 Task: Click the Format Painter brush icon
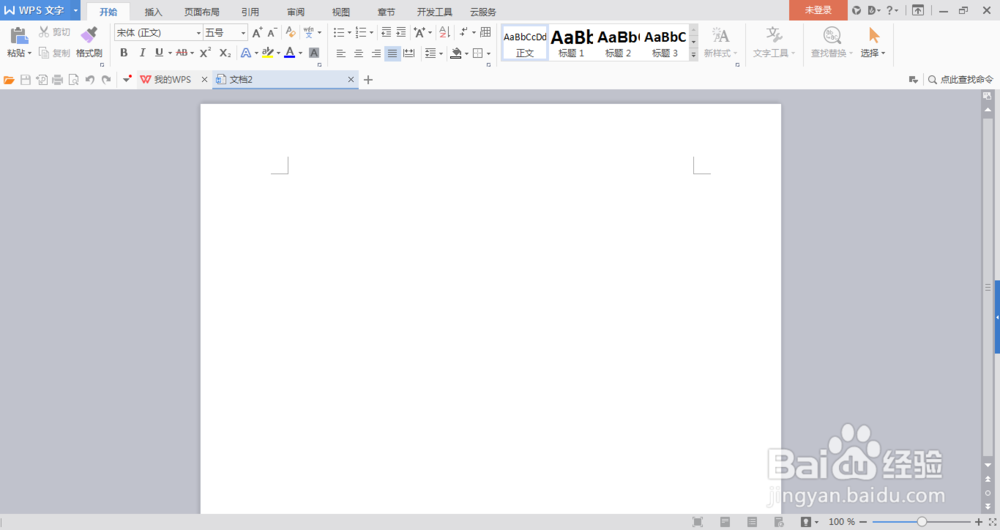(x=89, y=35)
